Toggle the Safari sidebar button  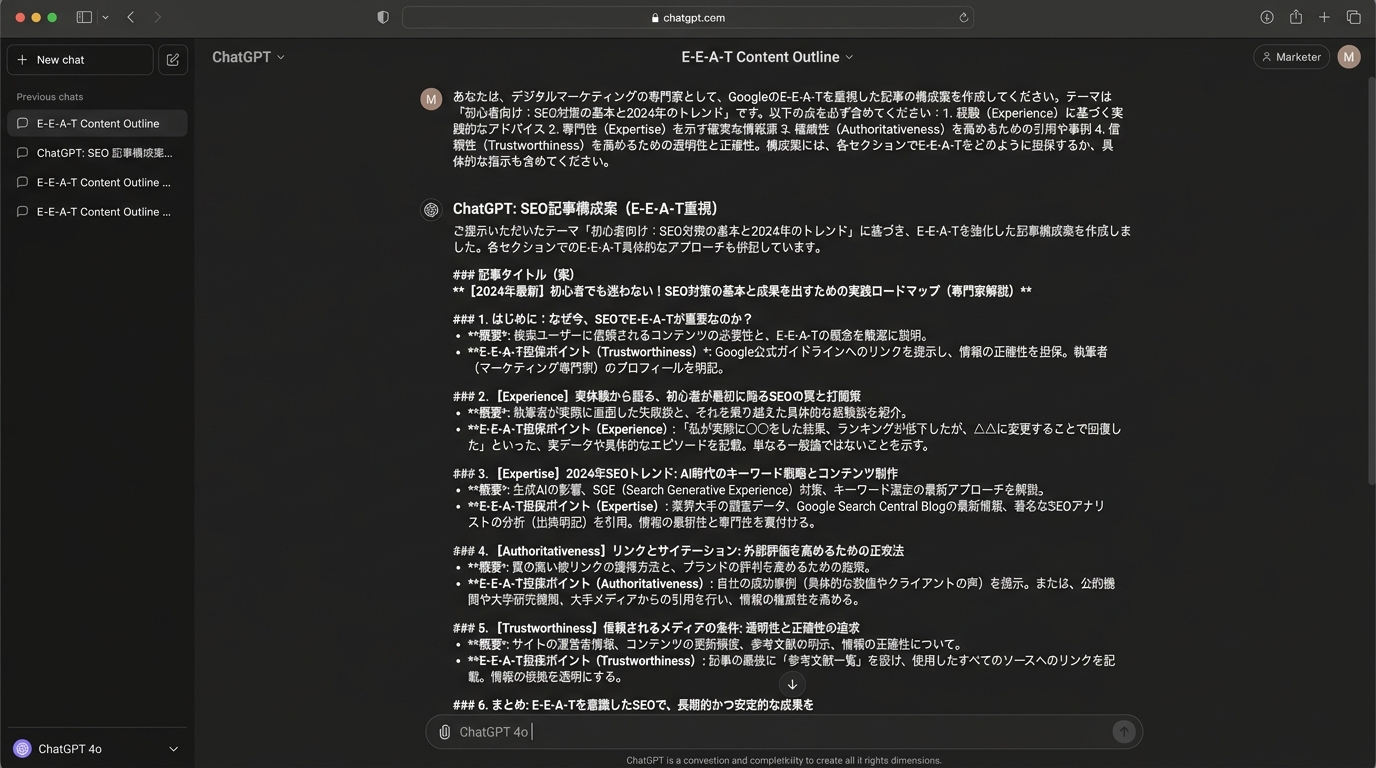coord(84,17)
